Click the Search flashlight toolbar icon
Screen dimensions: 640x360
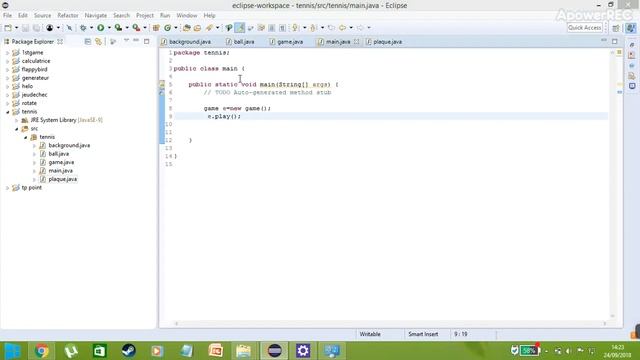coord(209,28)
